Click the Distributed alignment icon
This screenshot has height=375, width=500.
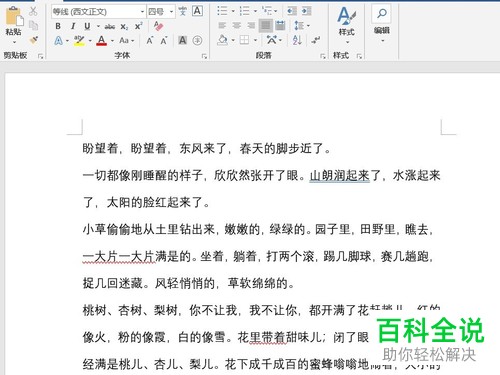pyautogui.click(x=281, y=25)
